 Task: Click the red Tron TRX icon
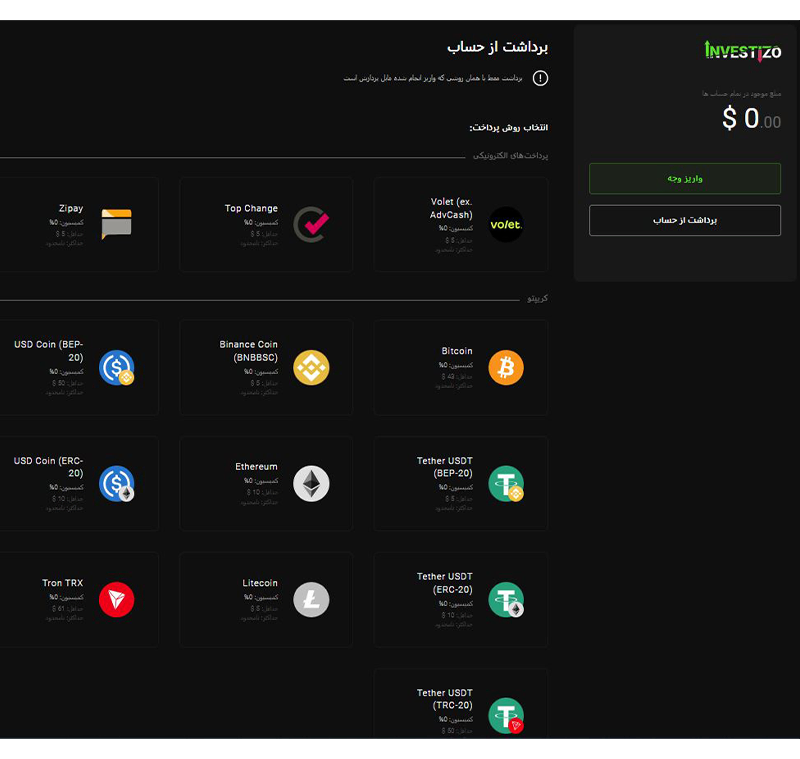click(x=116, y=599)
